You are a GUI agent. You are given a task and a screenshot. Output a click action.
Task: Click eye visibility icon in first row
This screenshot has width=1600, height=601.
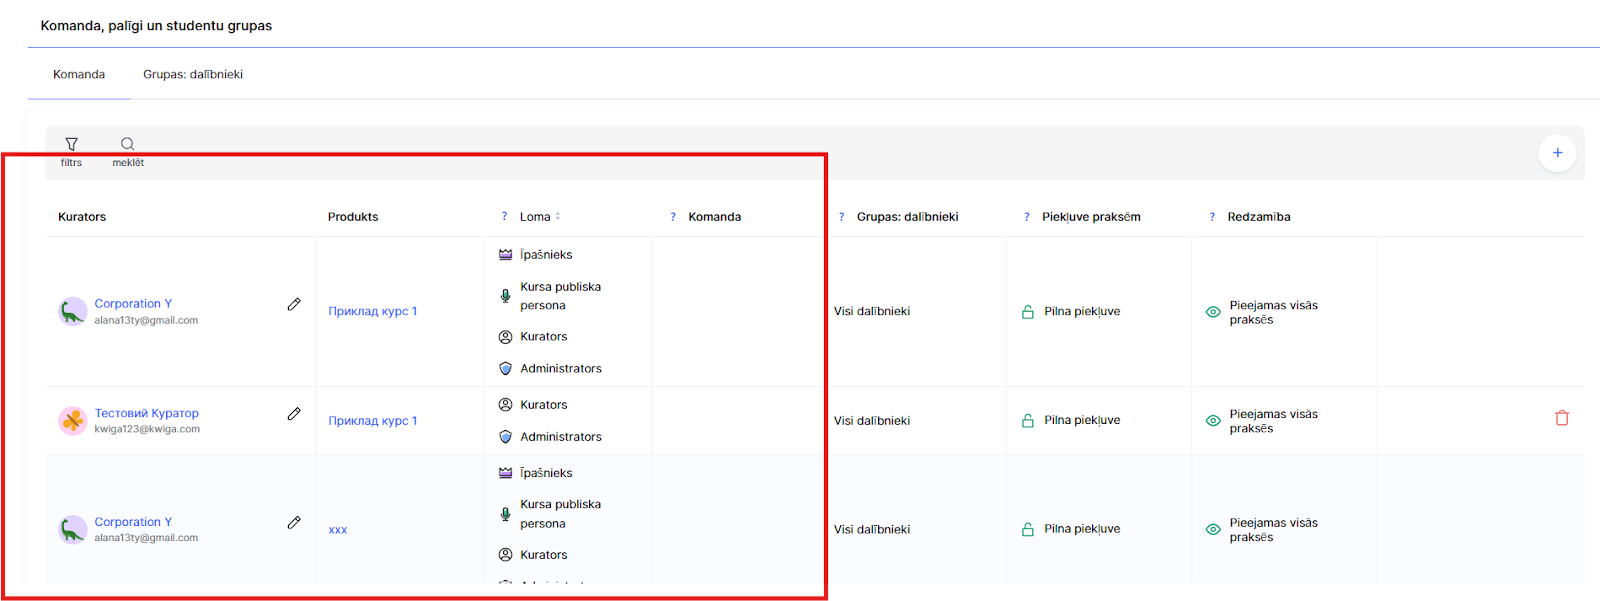click(x=1213, y=312)
